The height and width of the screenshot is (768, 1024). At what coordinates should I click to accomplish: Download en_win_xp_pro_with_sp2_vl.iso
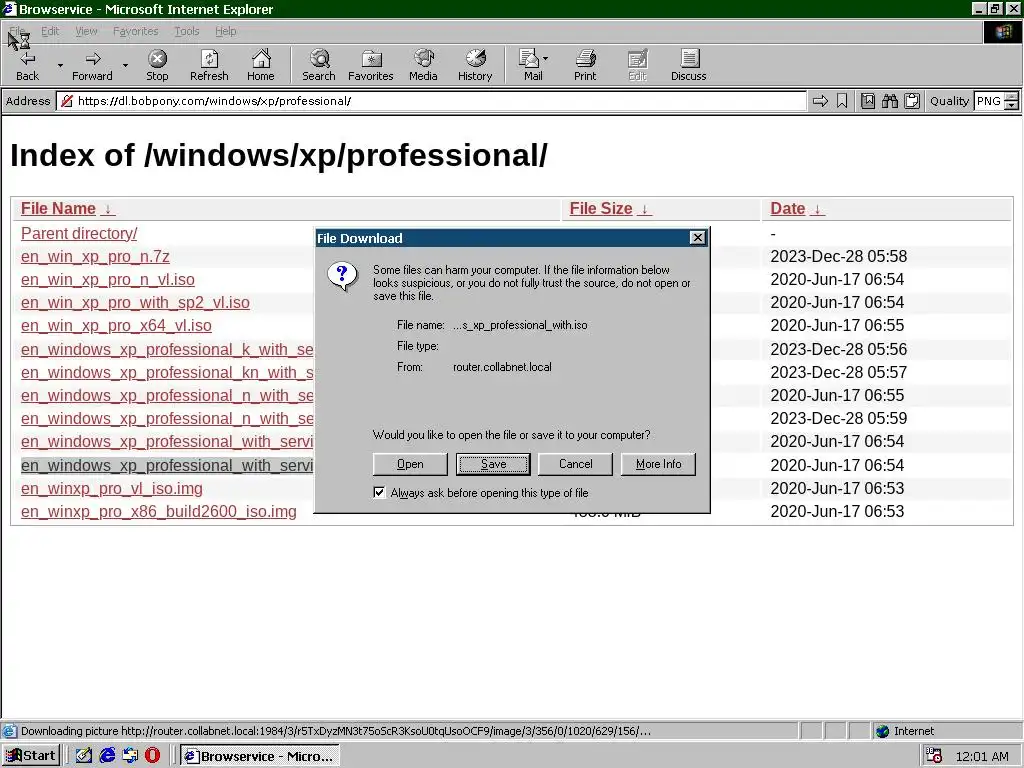(135, 302)
